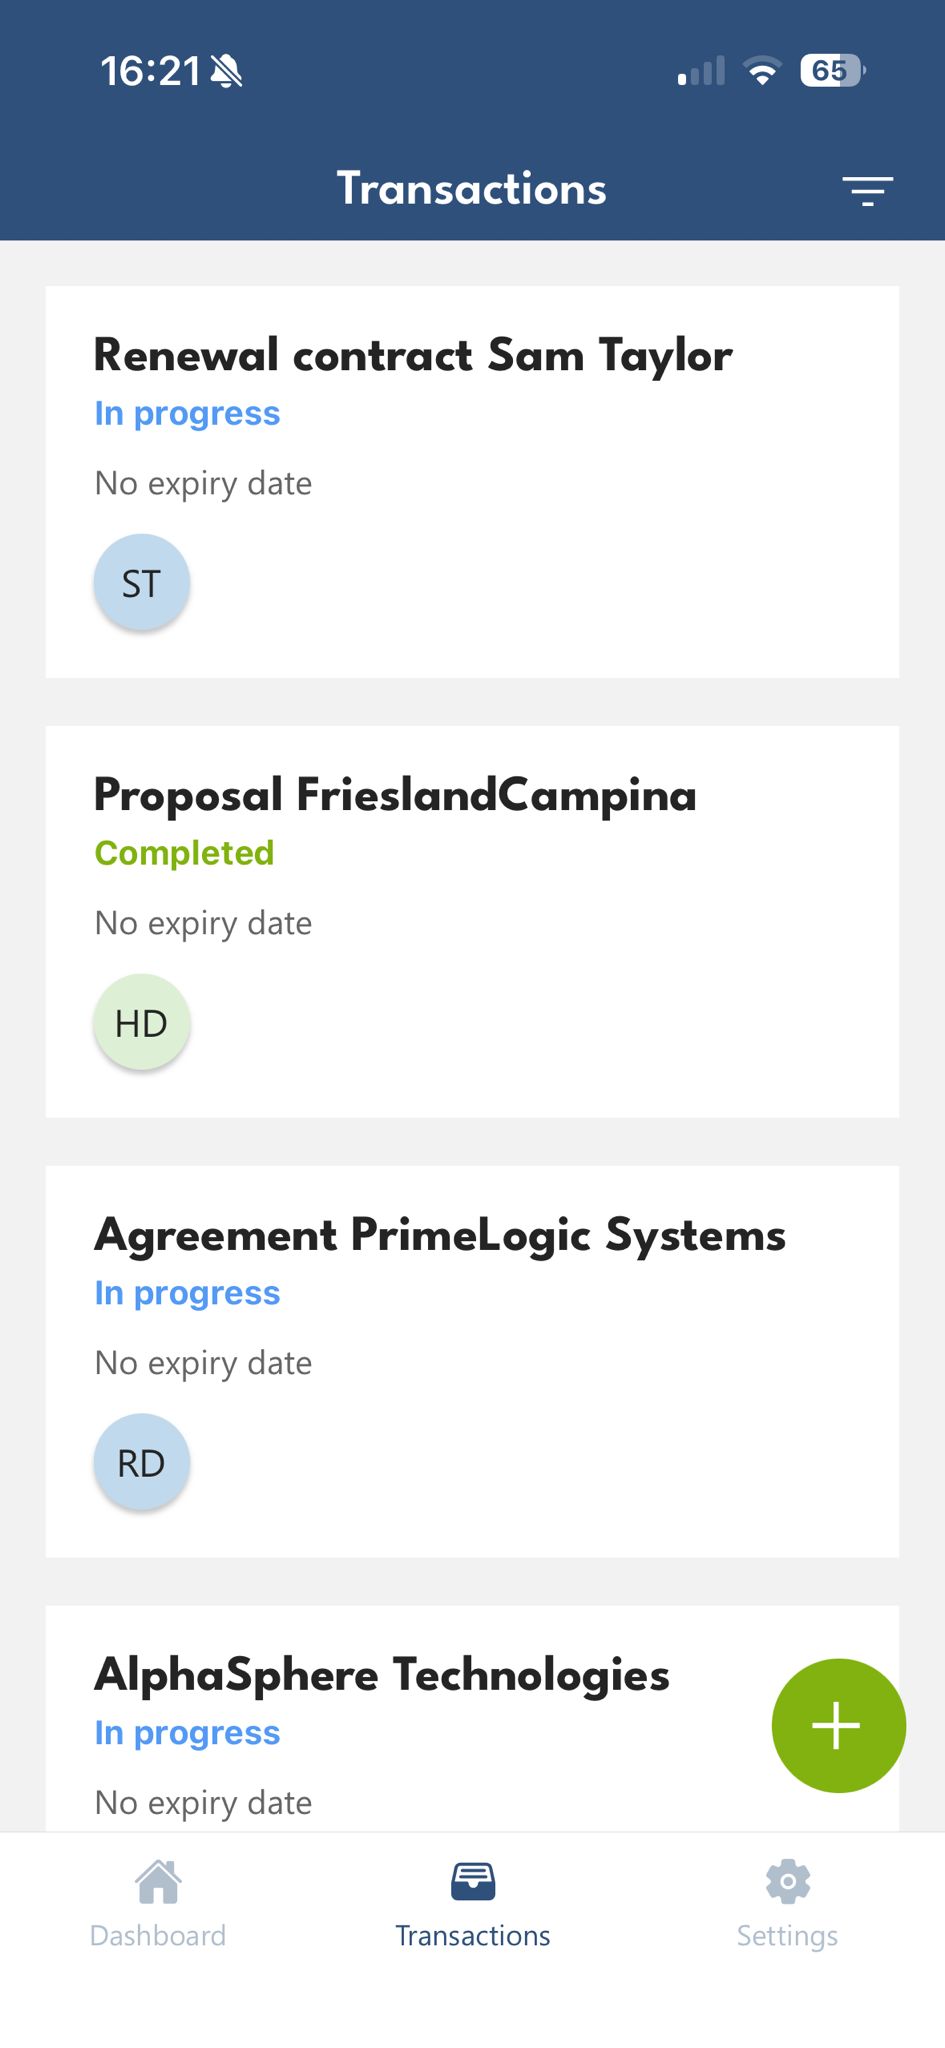This screenshot has width=945, height=2048.
Task: Open the Agreement PrimeLogic Systems card
Action: pos(440,1235)
